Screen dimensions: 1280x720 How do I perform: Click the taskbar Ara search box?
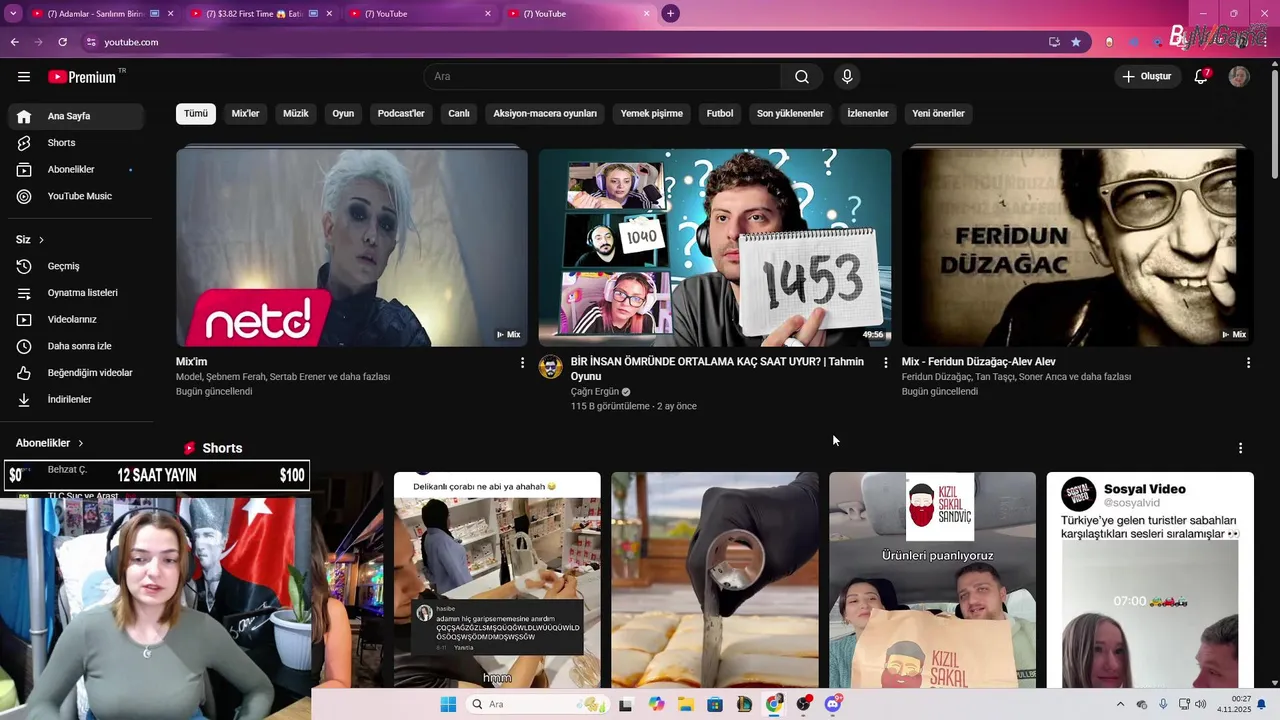538,704
